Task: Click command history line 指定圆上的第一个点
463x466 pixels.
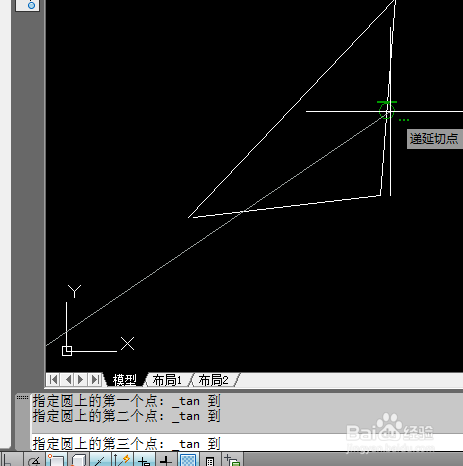Action: [x=126, y=401]
